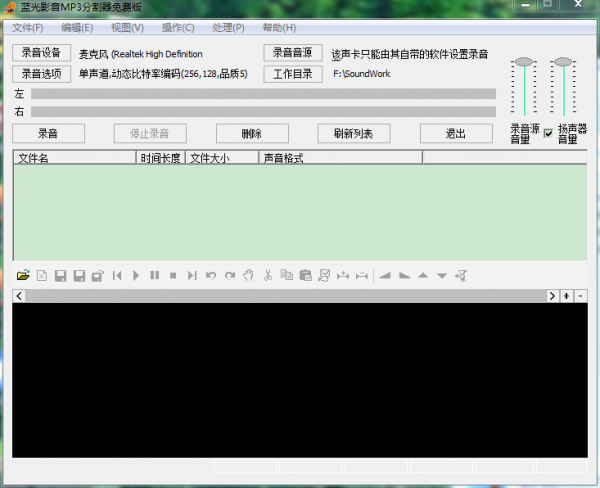
Task: Click the zoom in plus button
Action: 566,296
